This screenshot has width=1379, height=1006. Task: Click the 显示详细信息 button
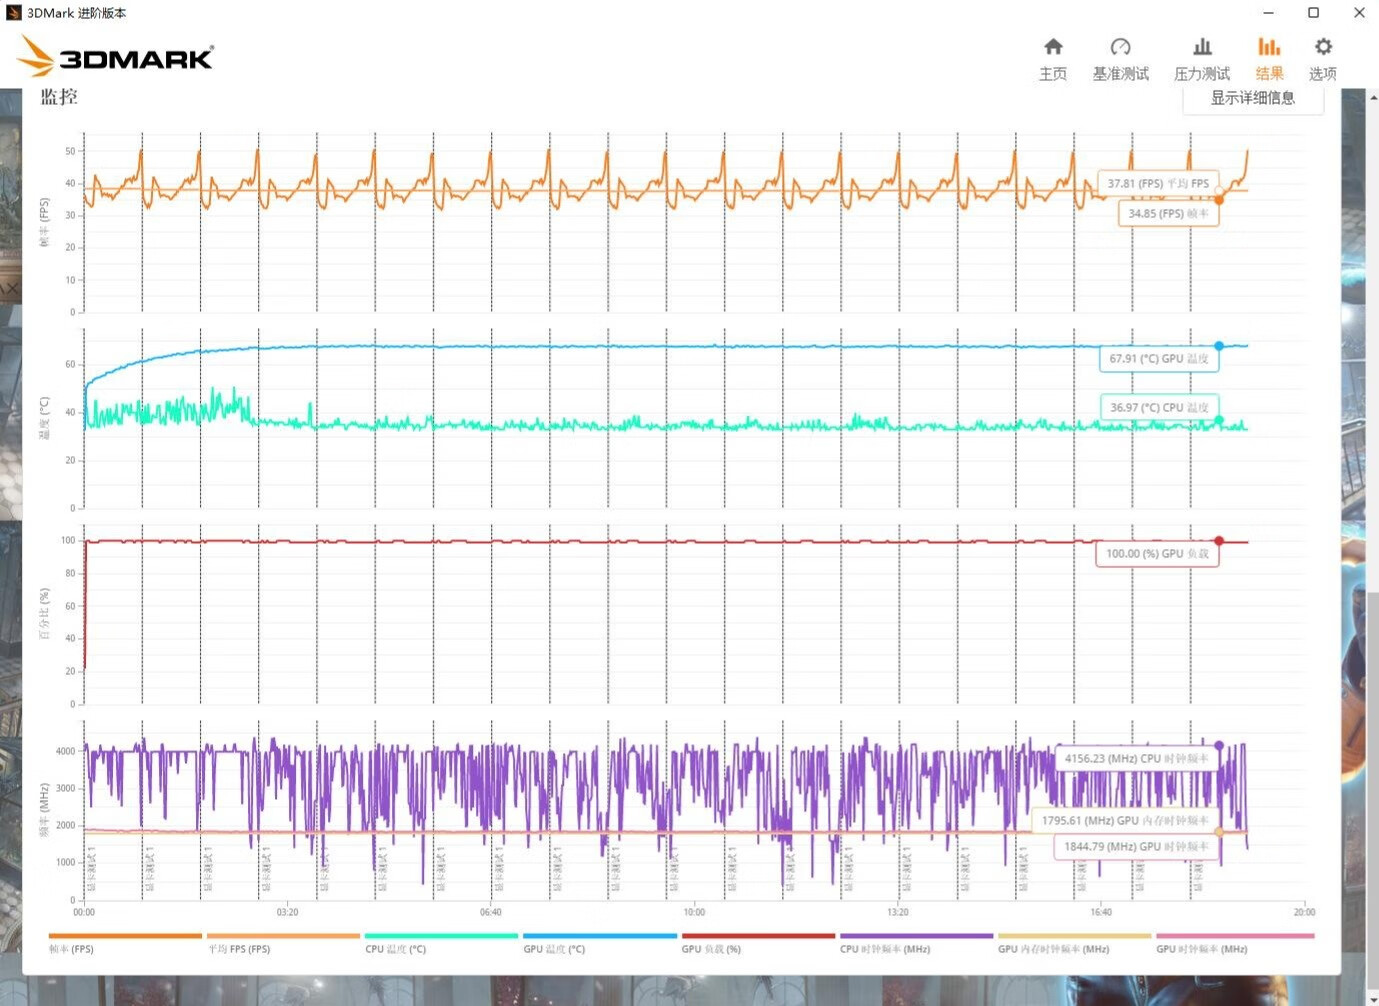pos(1252,98)
